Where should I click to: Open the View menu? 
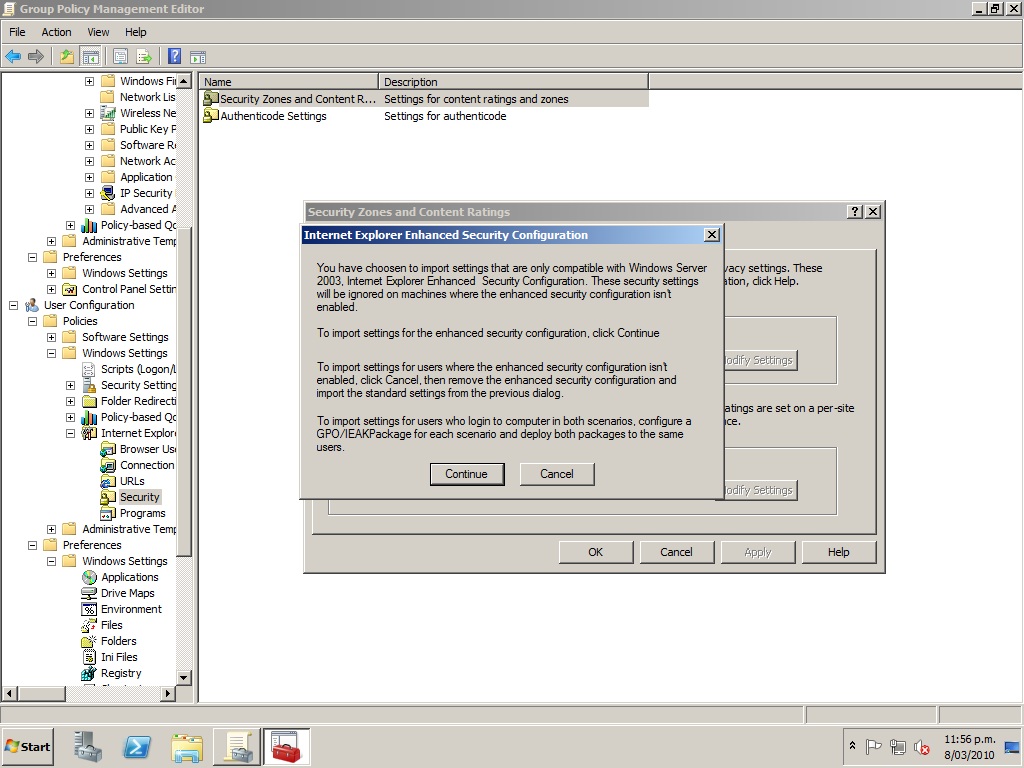(98, 32)
